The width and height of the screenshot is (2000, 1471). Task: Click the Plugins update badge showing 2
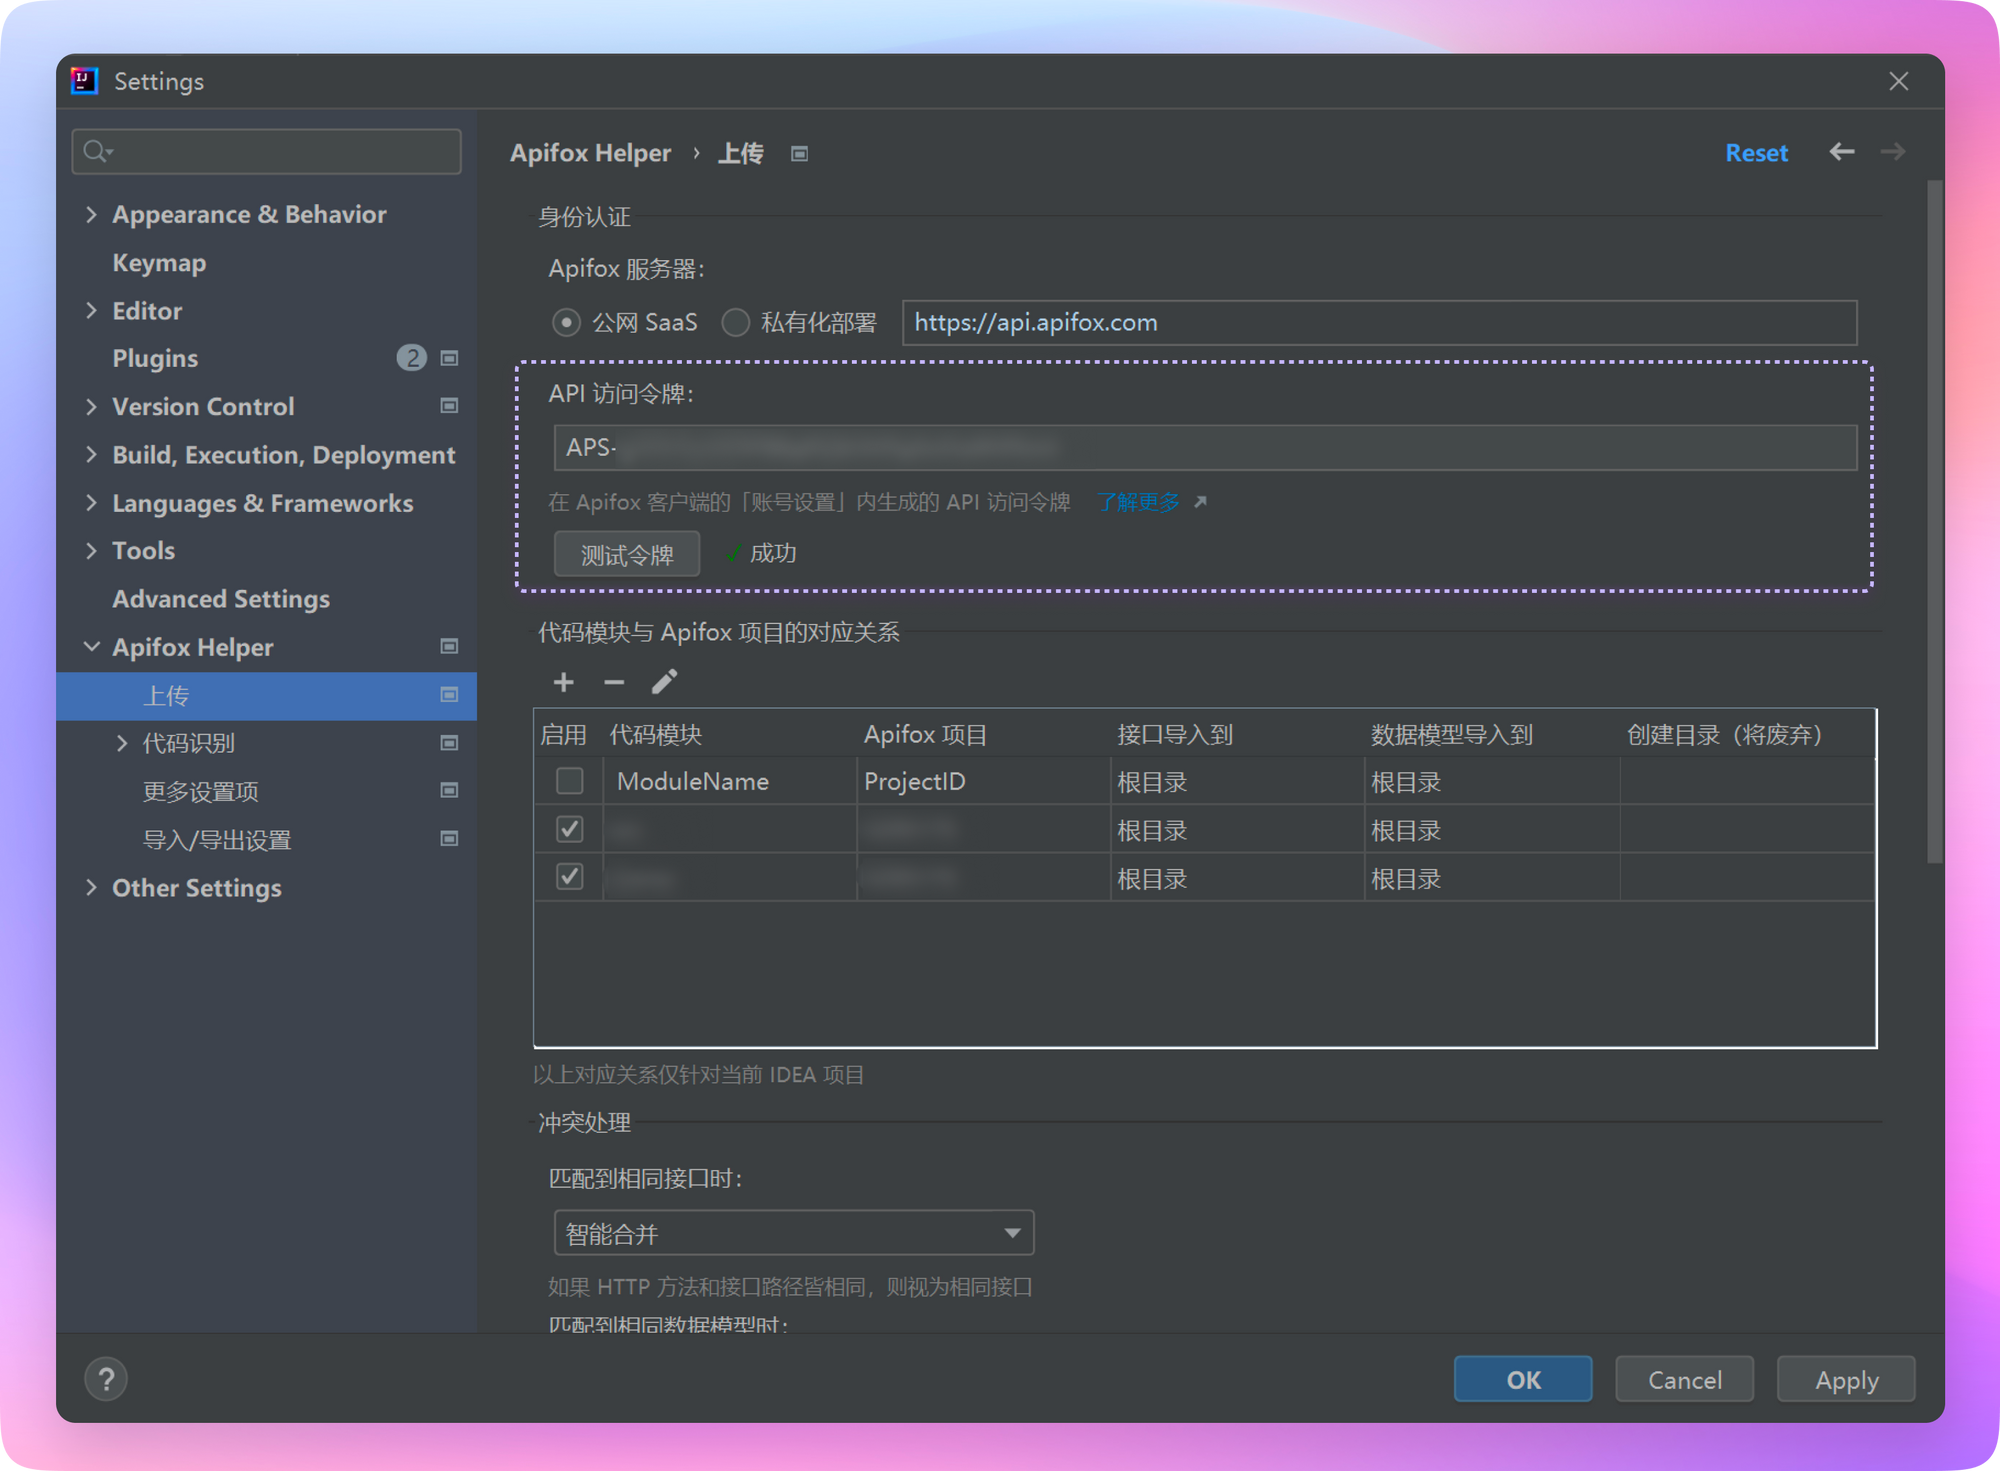point(411,358)
